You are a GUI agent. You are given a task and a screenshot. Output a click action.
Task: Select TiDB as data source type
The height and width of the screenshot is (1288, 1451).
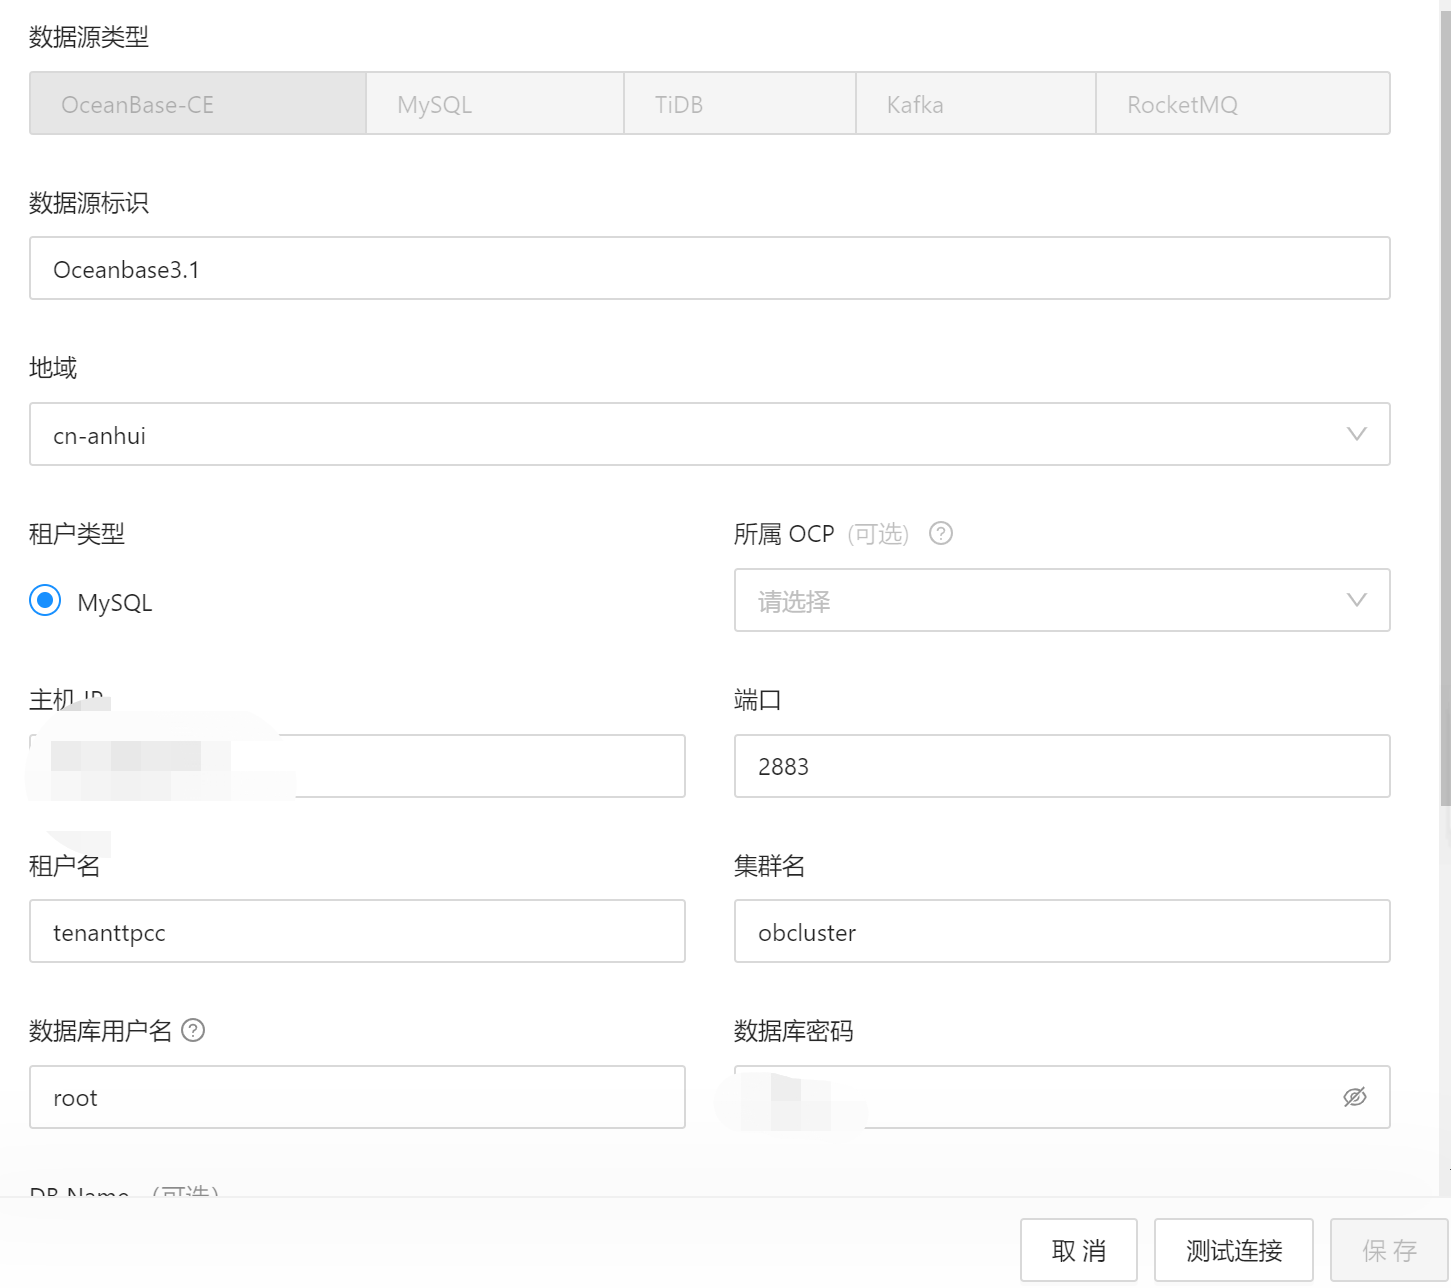point(740,103)
